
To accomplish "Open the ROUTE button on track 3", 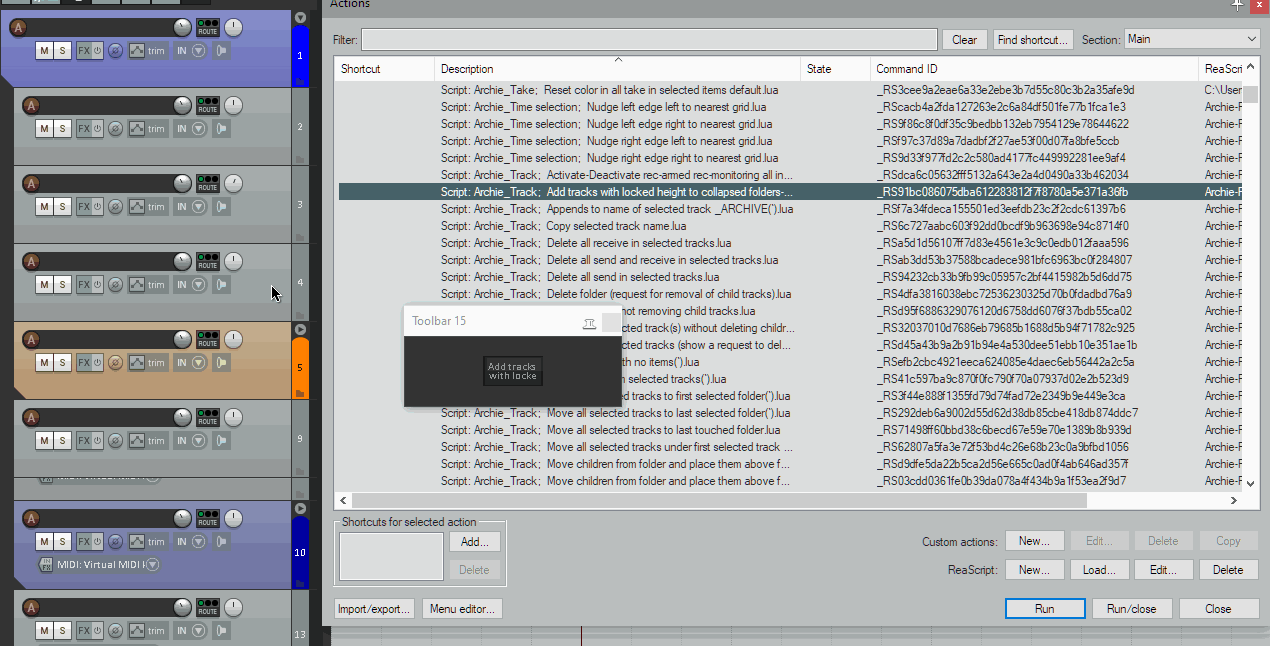I will [208, 183].
